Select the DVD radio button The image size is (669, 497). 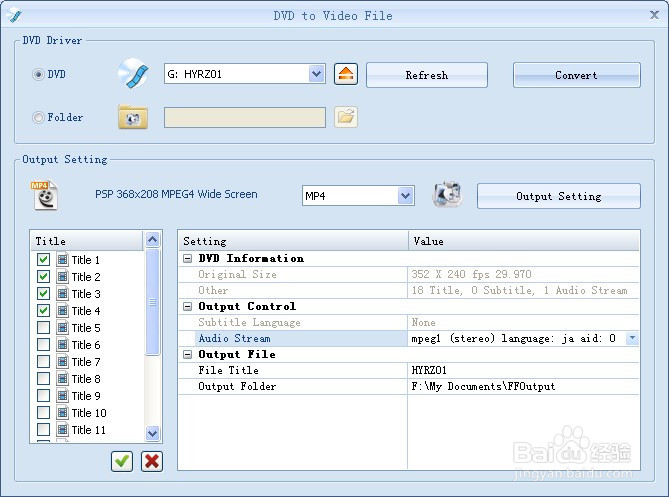click(38, 74)
